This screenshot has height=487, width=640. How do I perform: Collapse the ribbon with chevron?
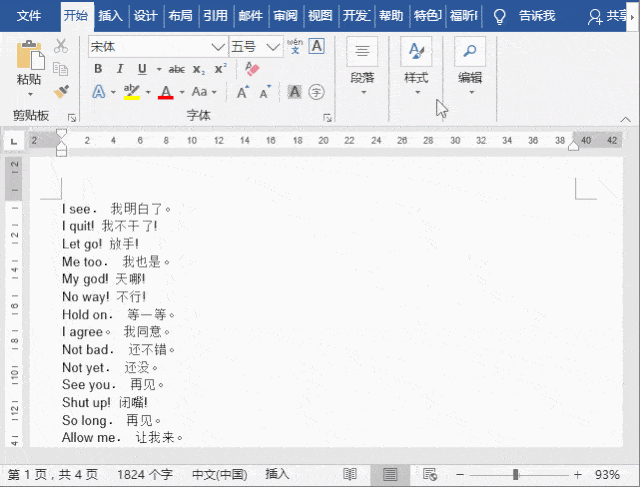click(x=625, y=119)
